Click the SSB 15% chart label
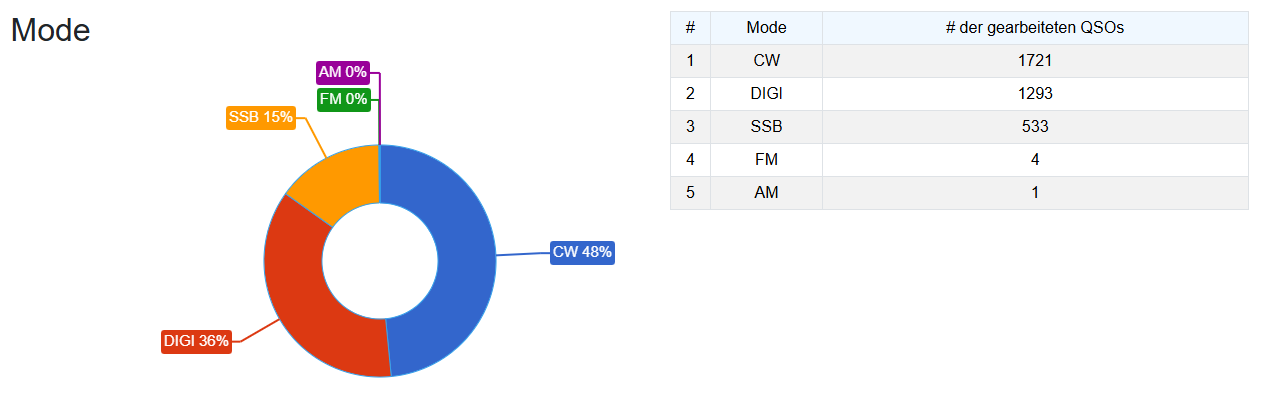The width and height of the screenshot is (1261, 396). (x=261, y=117)
